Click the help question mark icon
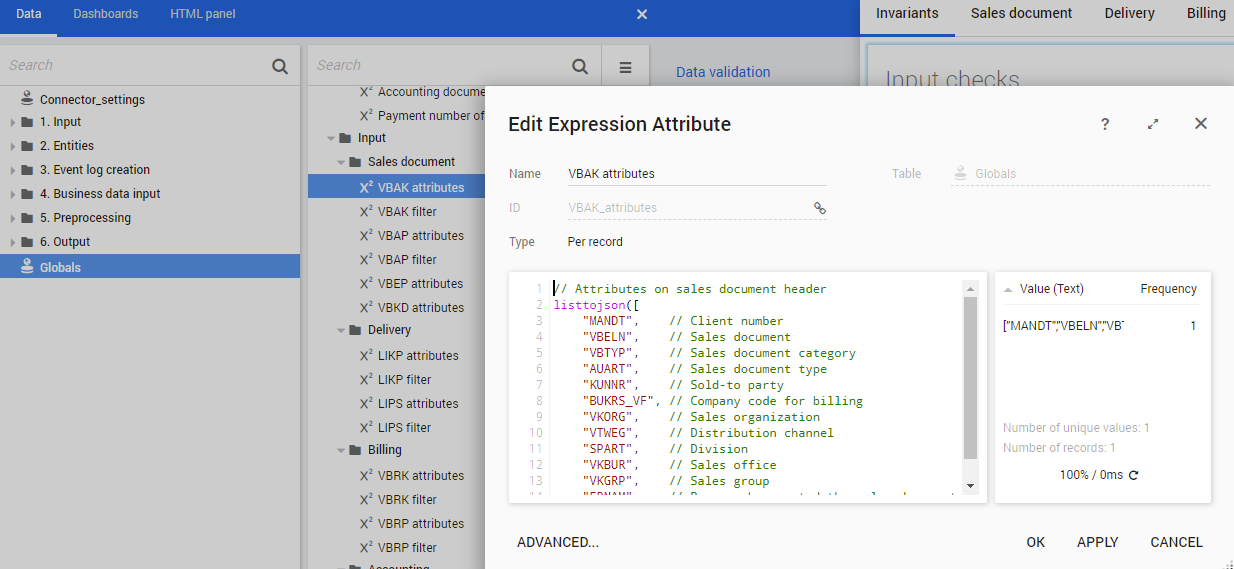 [x=1105, y=124]
